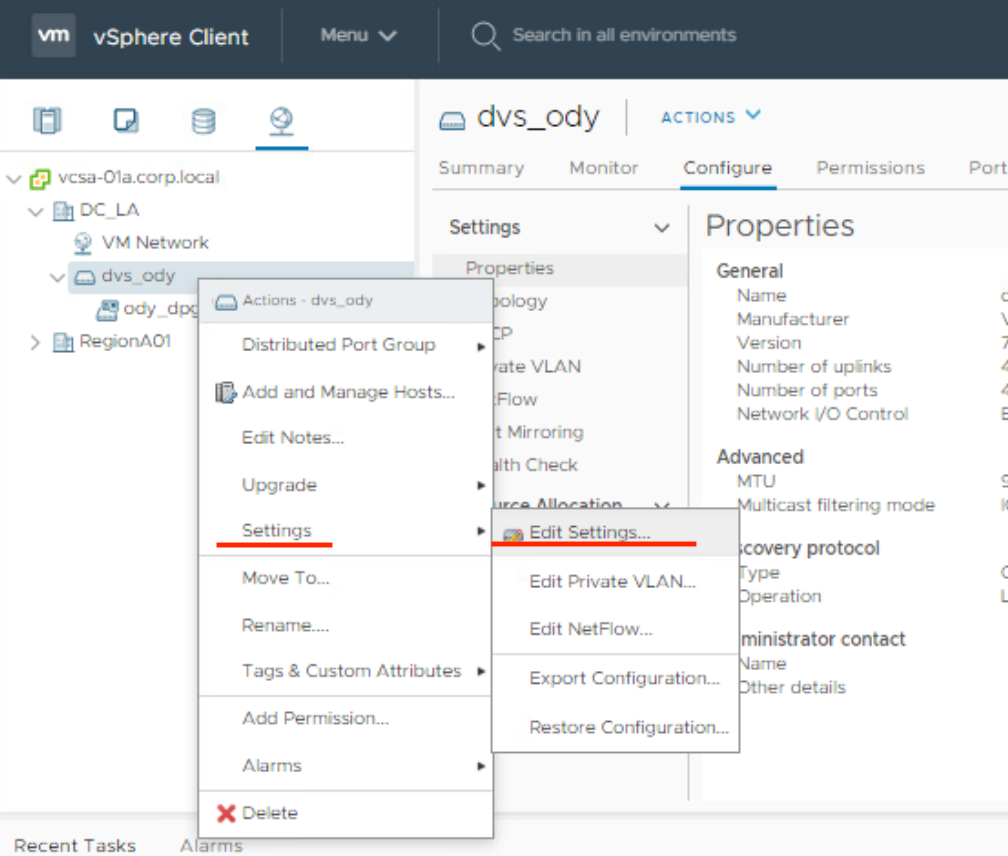Expand the Alarms submenu arrow

[481, 766]
